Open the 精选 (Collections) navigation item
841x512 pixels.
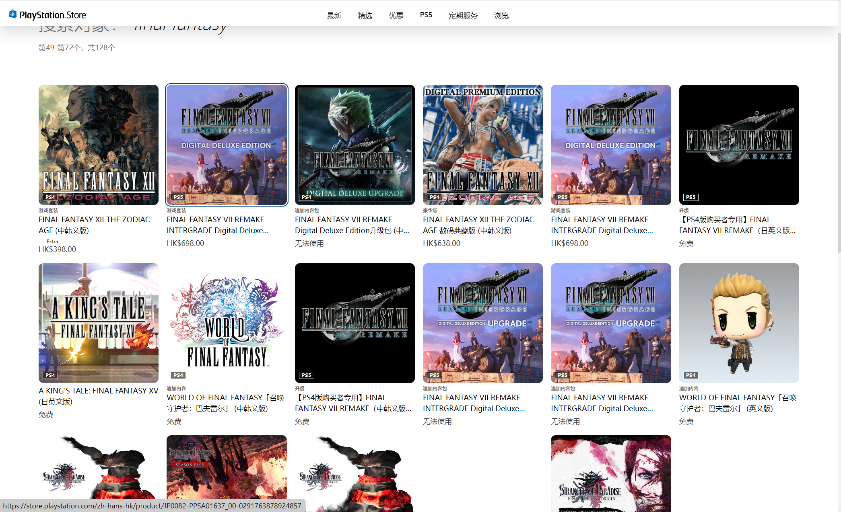[x=365, y=16]
